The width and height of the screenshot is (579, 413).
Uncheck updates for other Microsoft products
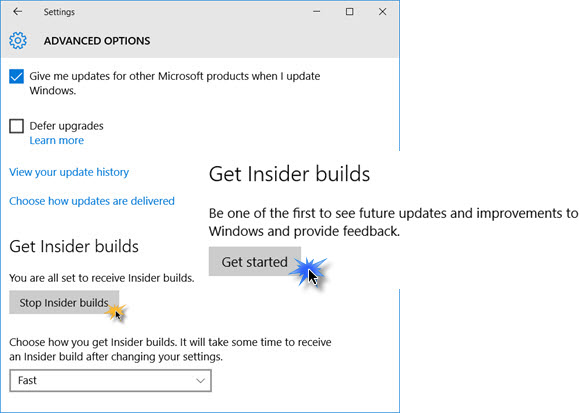point(16,76)
